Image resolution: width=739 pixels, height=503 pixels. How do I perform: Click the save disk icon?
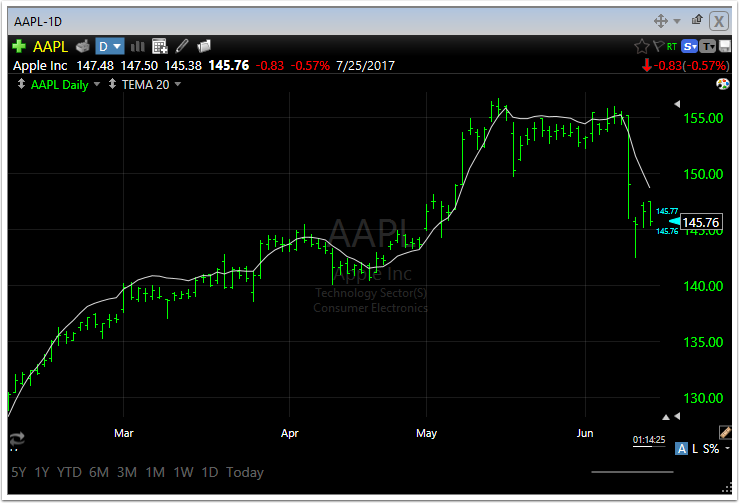[724, 46]
